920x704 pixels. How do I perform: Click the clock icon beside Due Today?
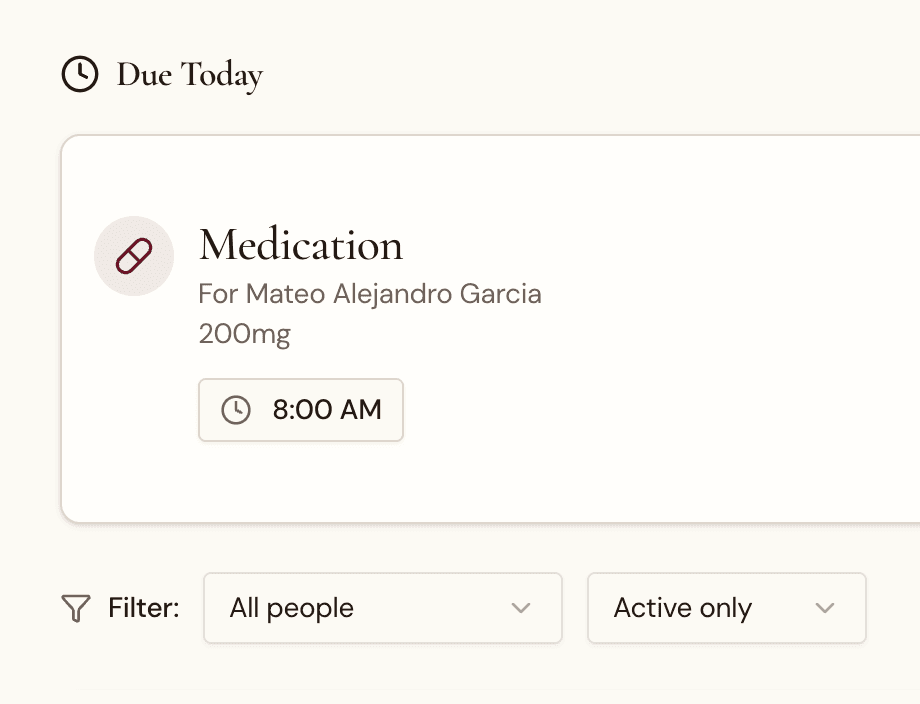(x=80, y=74)
